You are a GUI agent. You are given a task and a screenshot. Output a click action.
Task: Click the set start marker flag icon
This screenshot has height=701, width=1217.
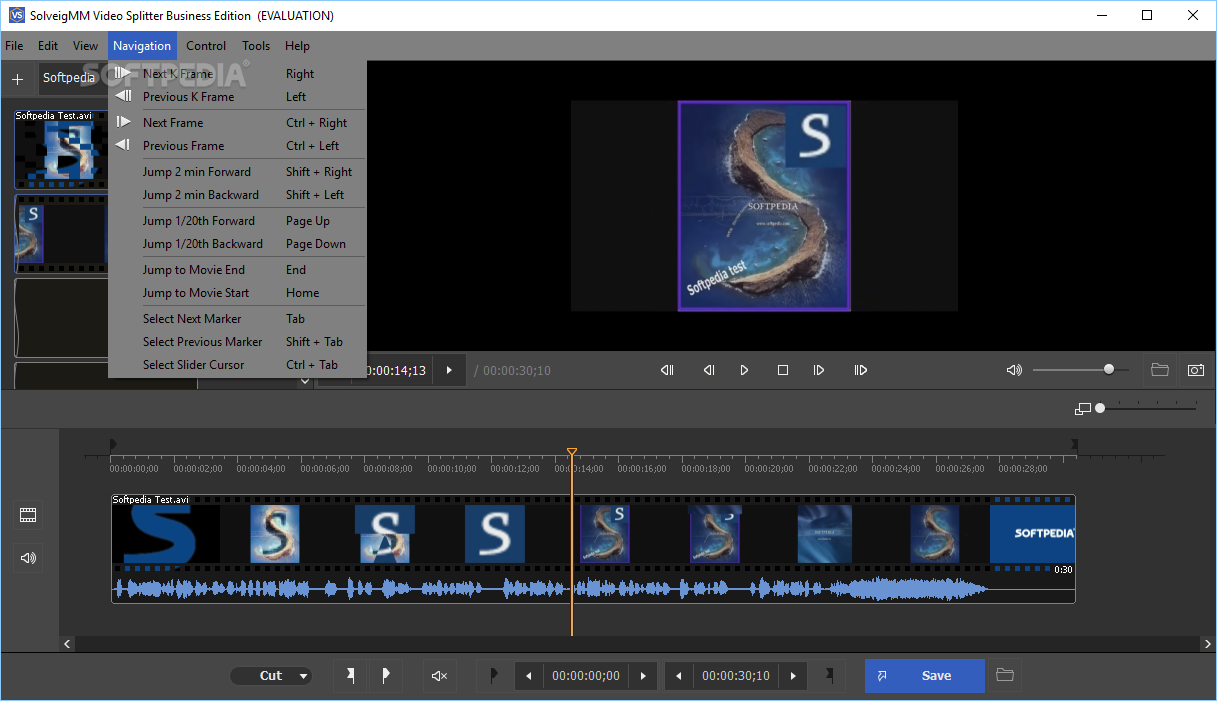[x=493, y=676]
